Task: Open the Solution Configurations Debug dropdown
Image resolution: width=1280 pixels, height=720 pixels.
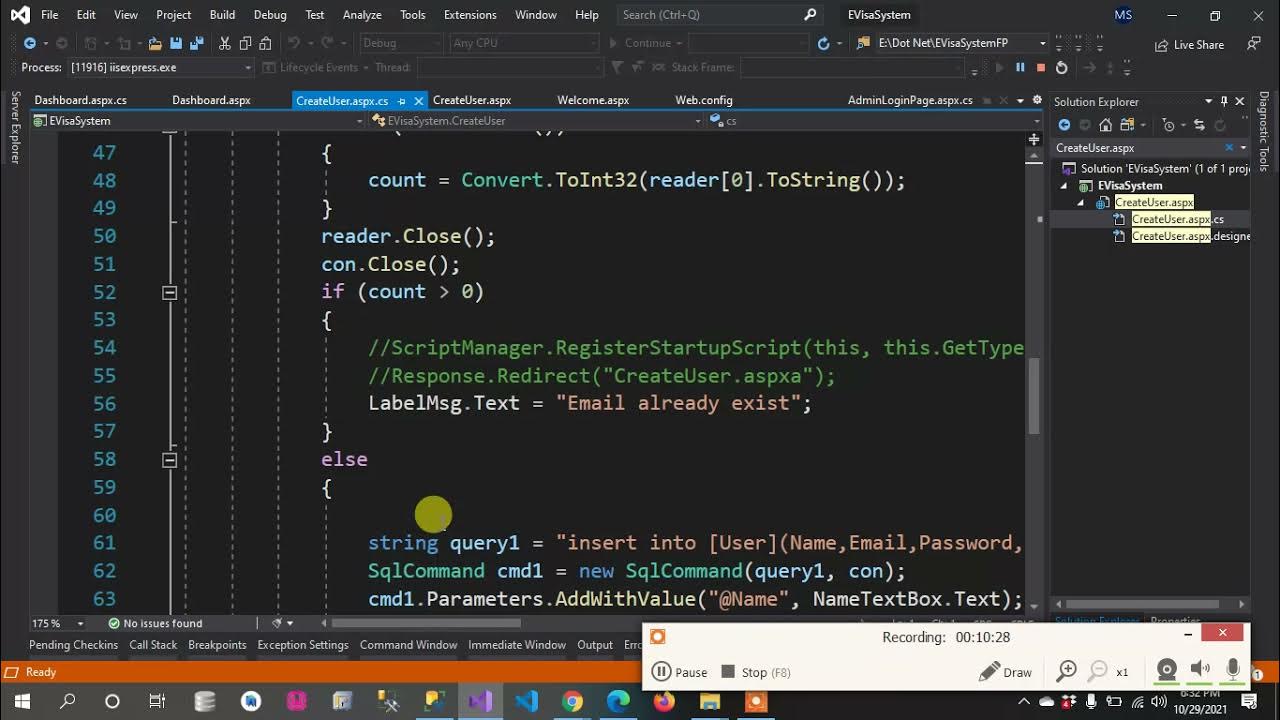Action: tap(400, 43)
